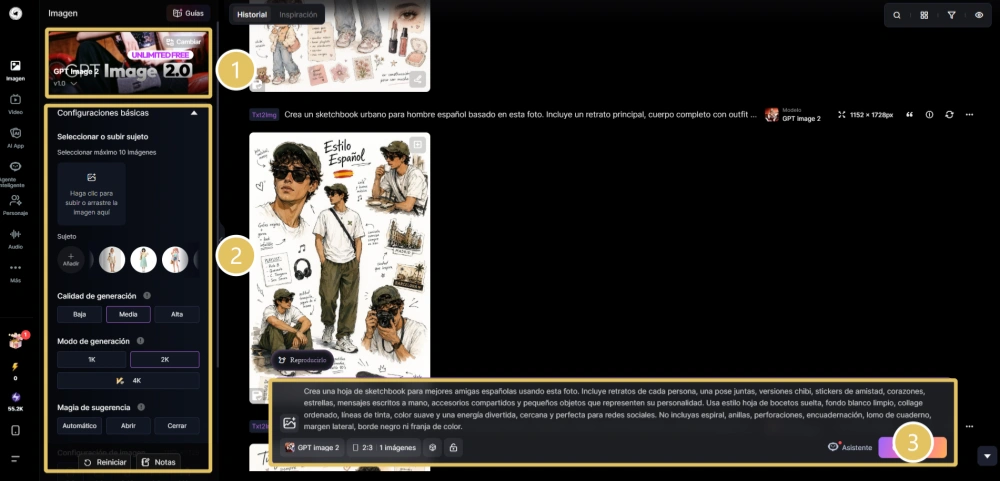
Task: Click the Txt2Img tag on the prompt row
Action: pos(263,115)
